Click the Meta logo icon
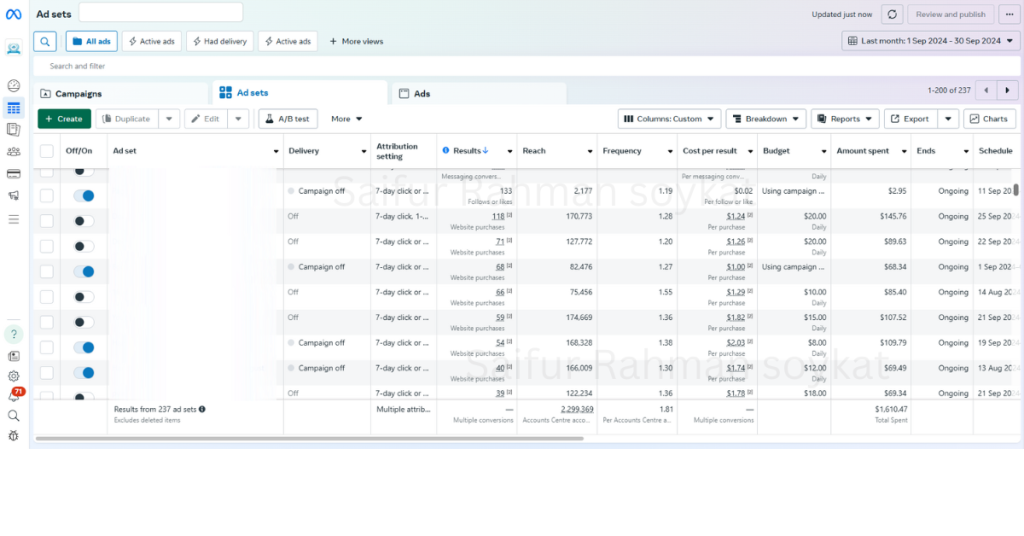 point(14,14)
